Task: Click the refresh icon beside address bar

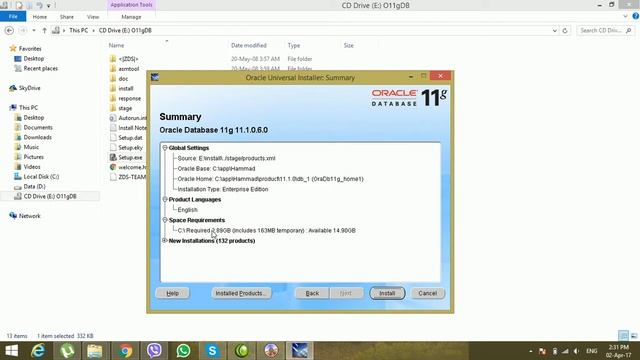Action: (565, 31)
